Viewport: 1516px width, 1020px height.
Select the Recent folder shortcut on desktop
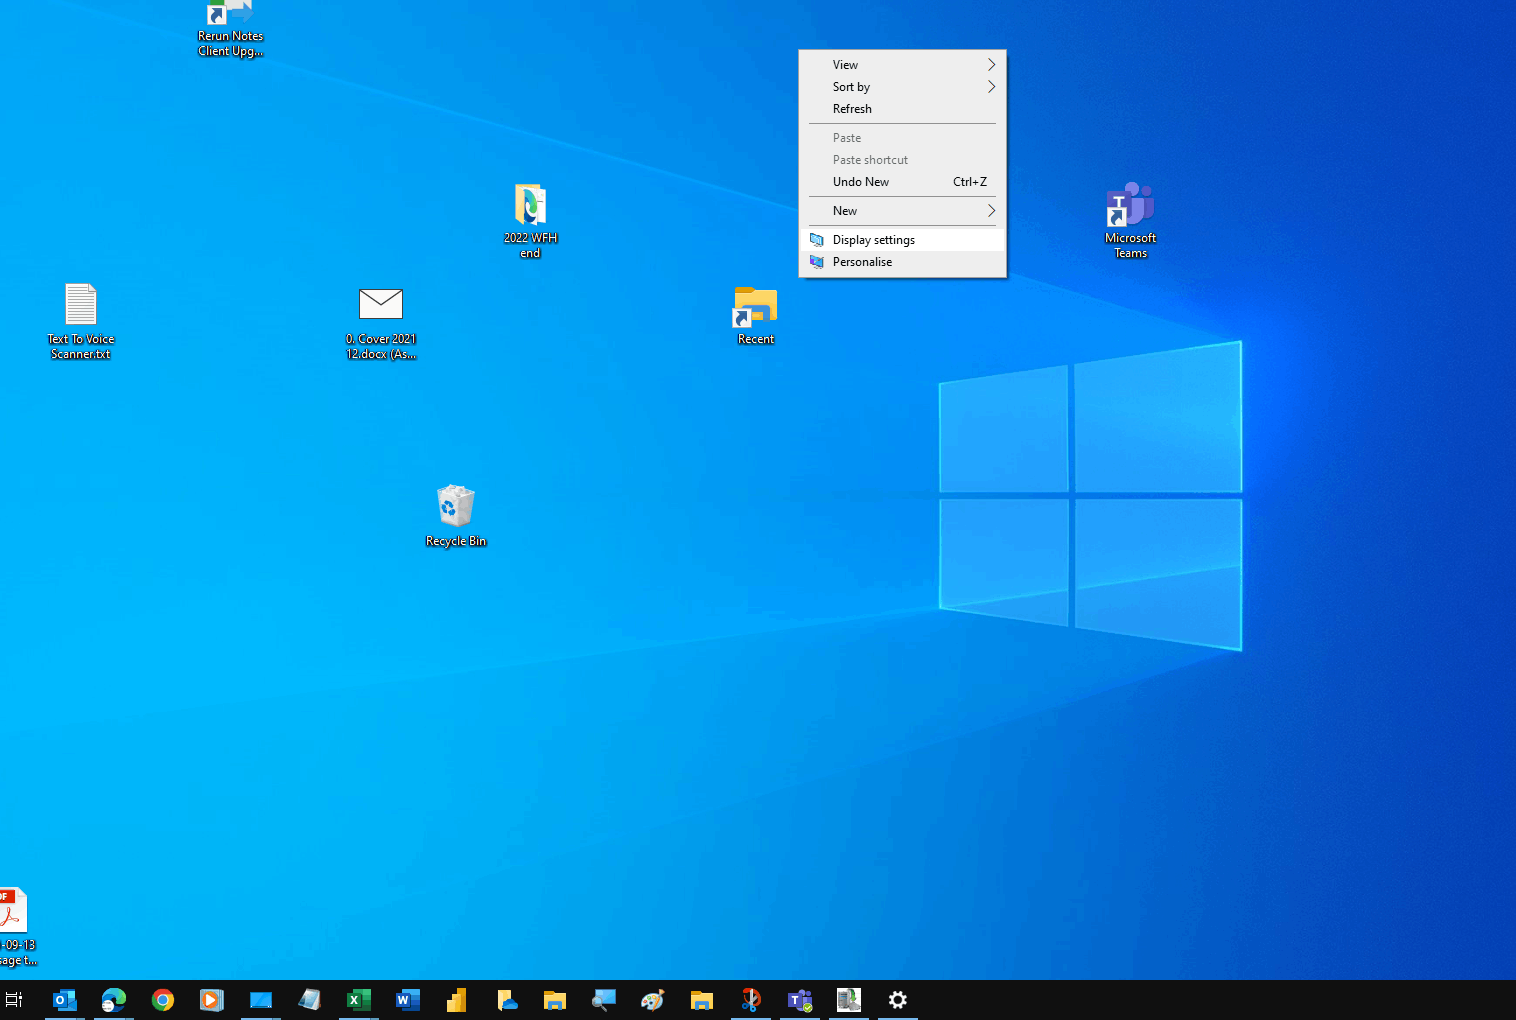coord(756,315)
